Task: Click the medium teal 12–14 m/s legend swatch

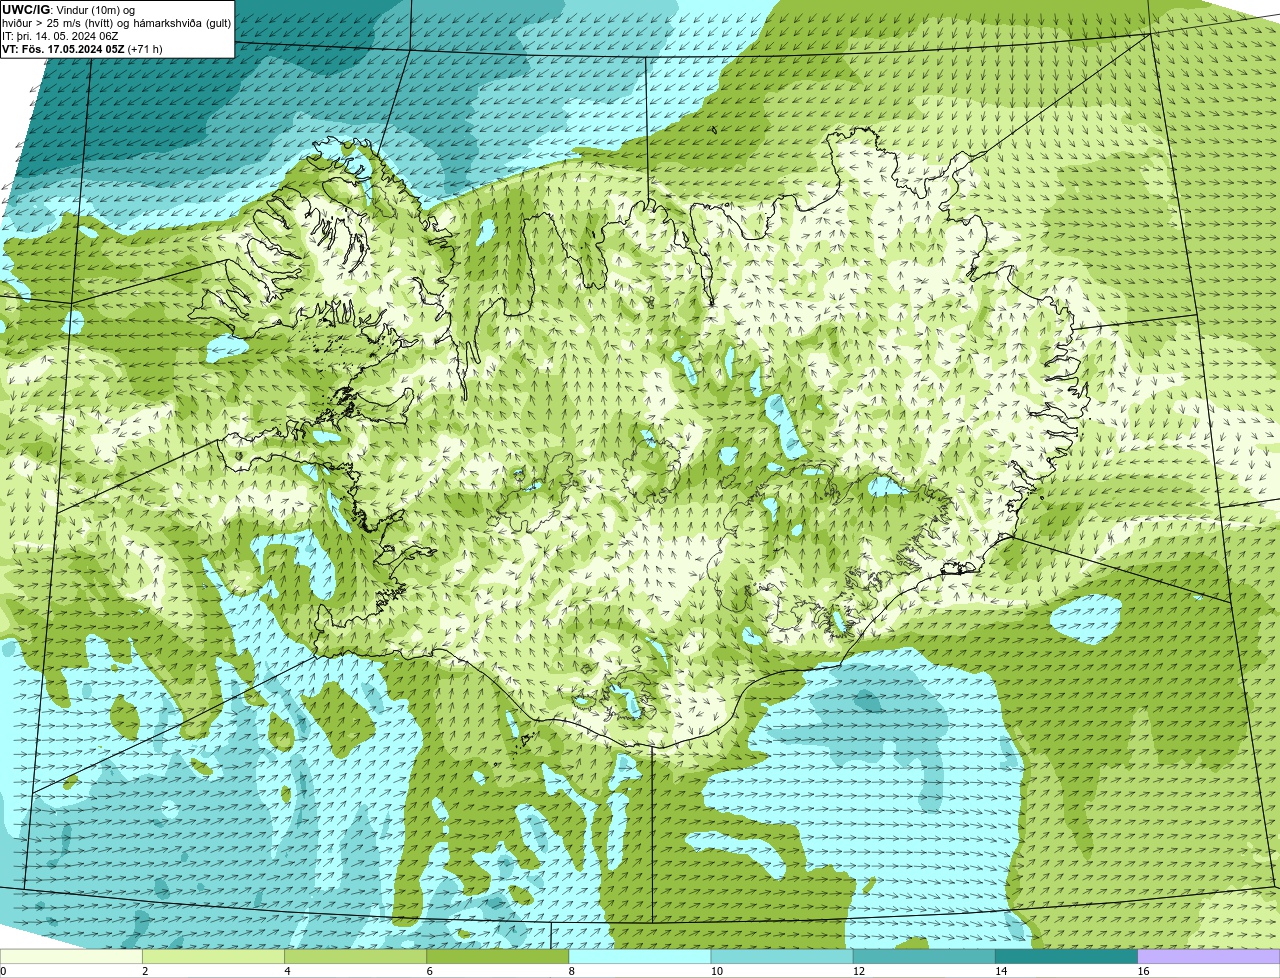Action: click(x=924, y=956)
